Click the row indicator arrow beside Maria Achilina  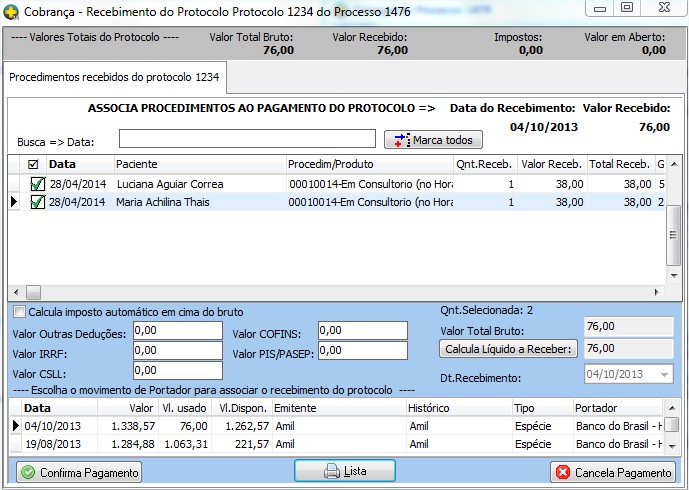coord(14,202)
